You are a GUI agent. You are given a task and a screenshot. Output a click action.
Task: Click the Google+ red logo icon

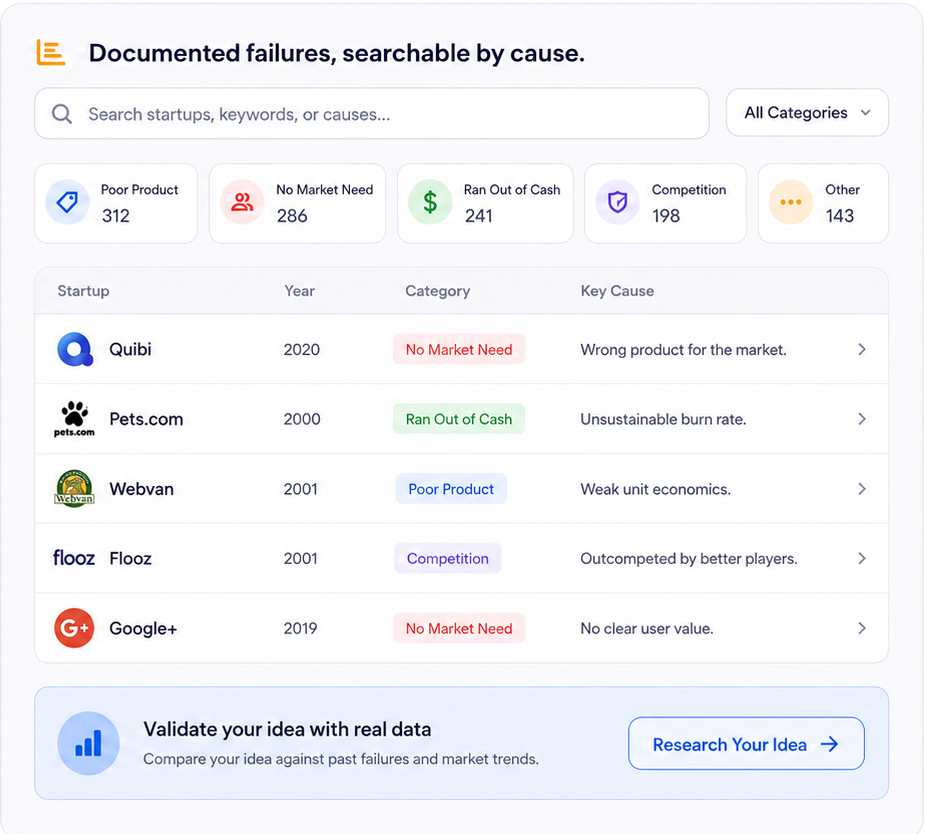click(x=74, y=628)
